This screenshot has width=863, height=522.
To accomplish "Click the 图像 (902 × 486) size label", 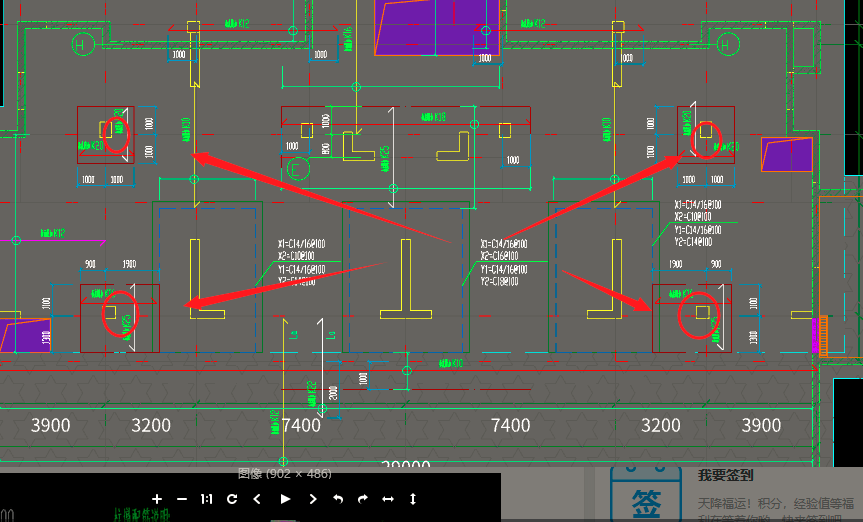I will 285,473.
